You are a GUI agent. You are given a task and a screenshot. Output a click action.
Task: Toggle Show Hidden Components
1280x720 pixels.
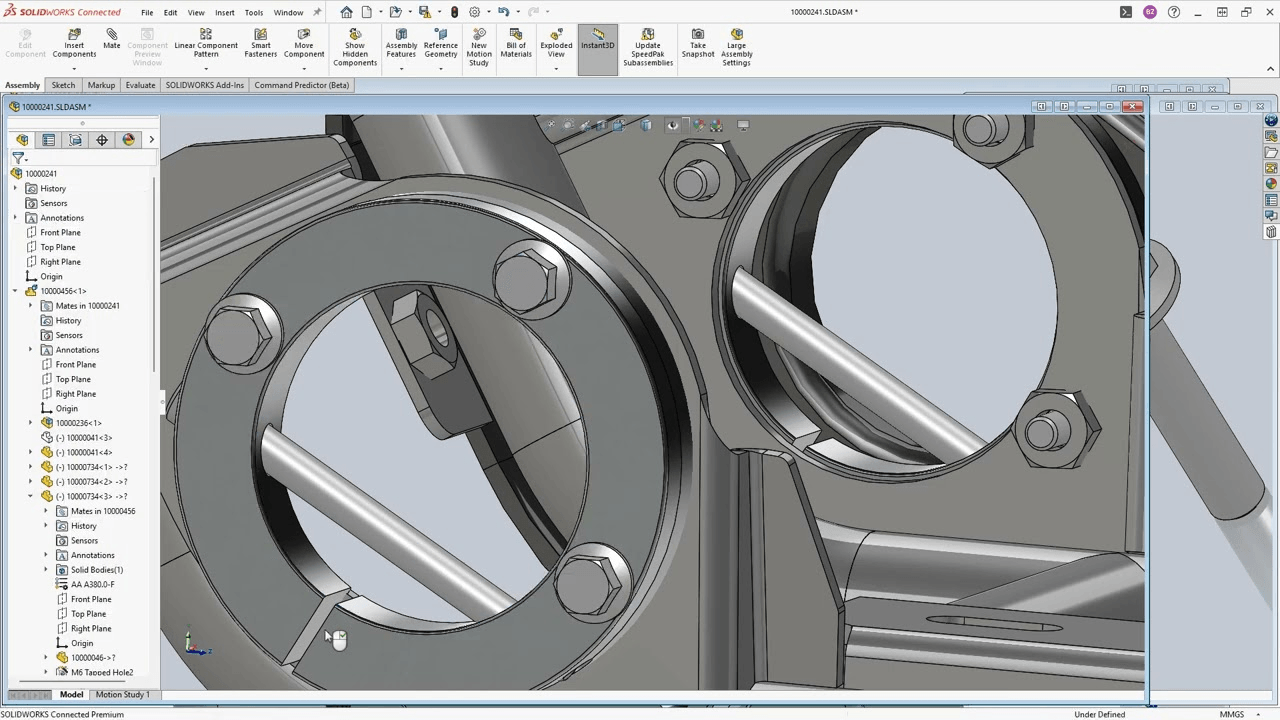pyautogui.click(x=354, y=45)
